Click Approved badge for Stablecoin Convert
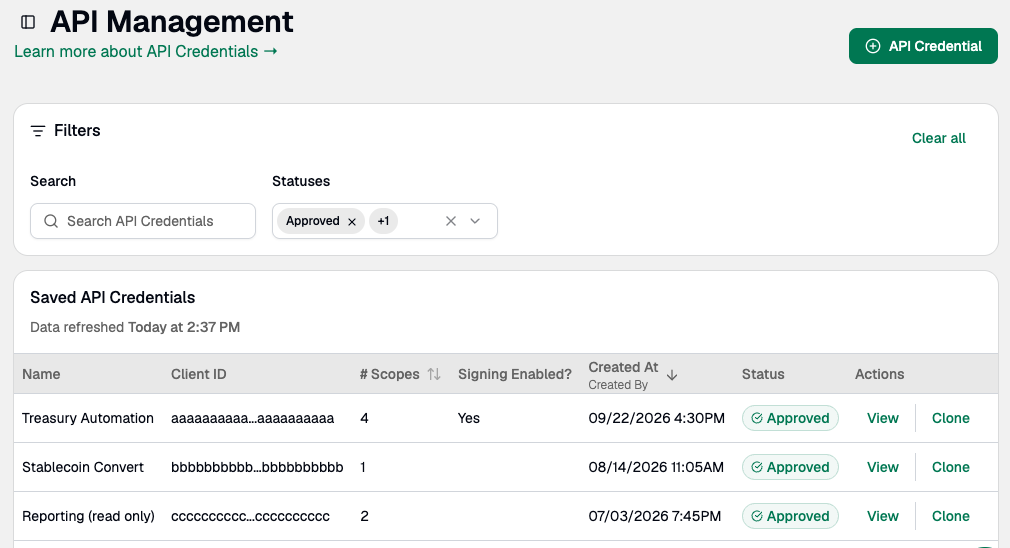 (x=790, y=467)
